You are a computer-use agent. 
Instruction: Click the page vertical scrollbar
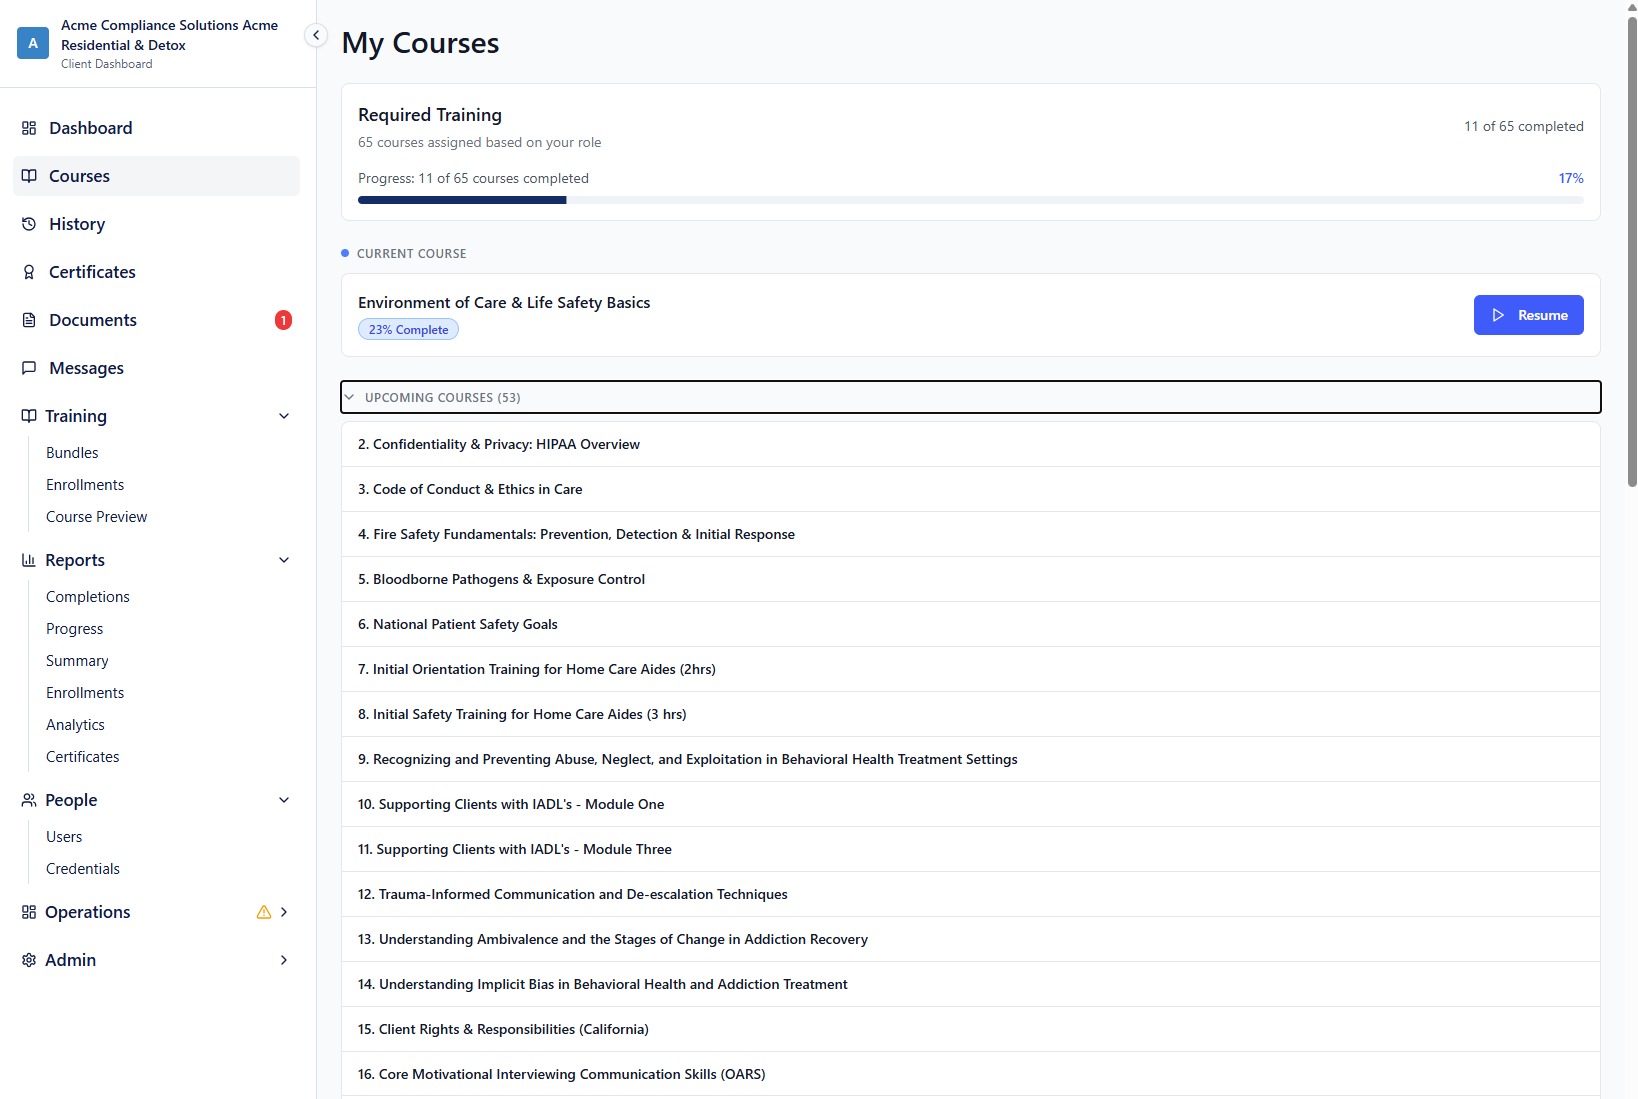tap(1632, 250)
